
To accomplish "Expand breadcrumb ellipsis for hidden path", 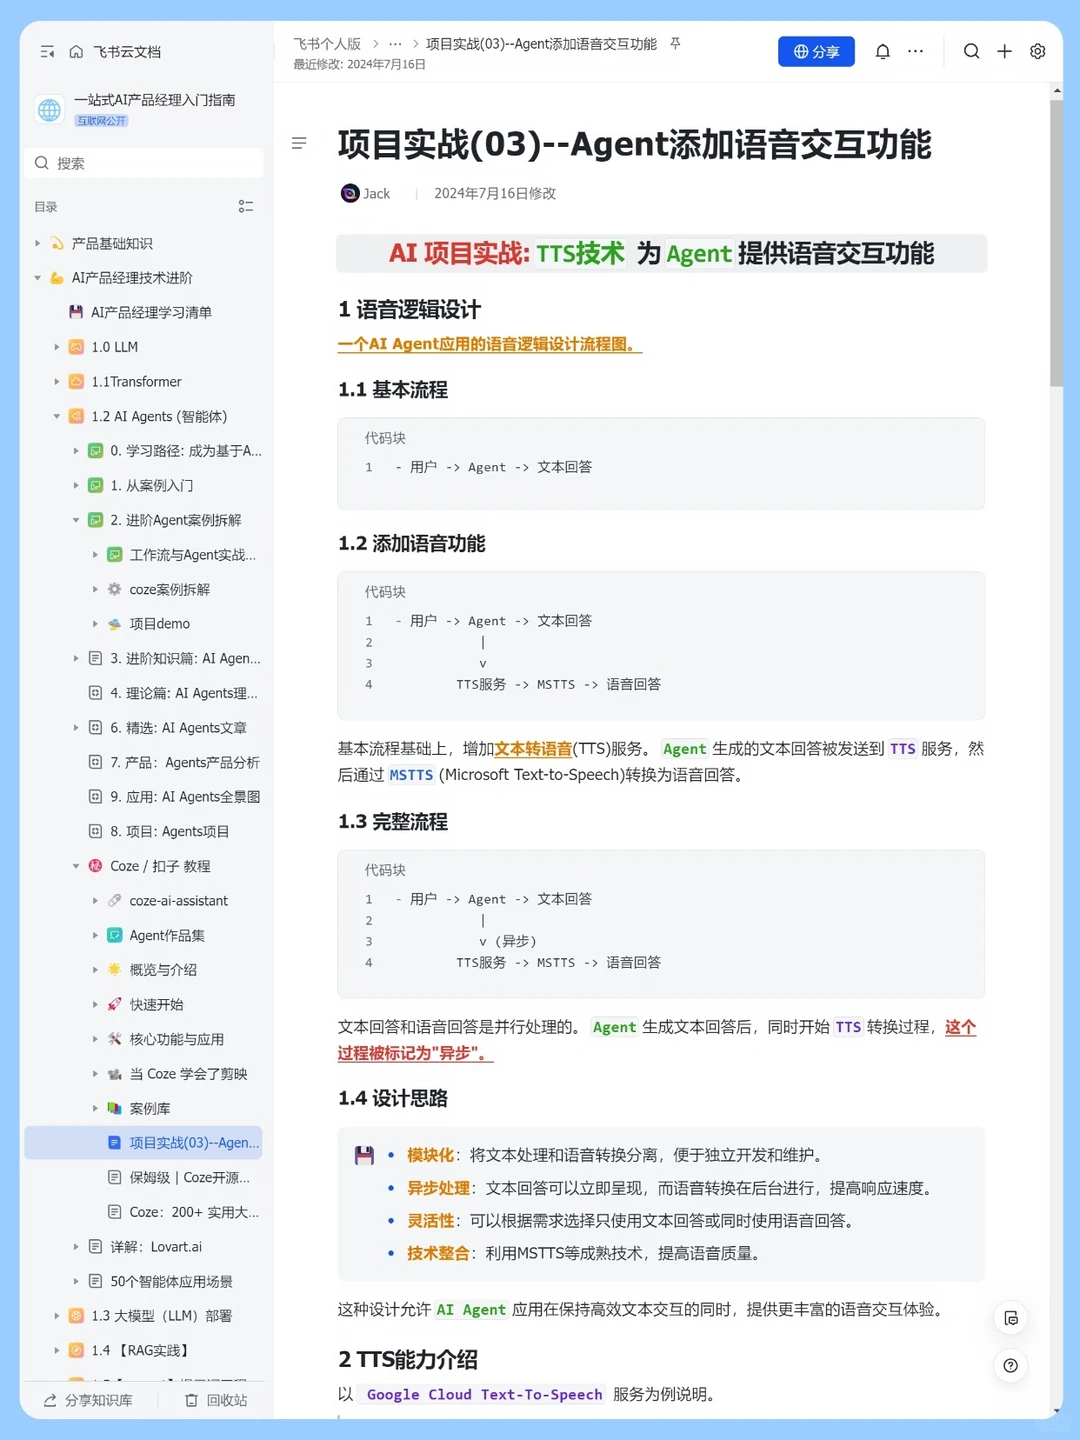I will pos(395,44).
